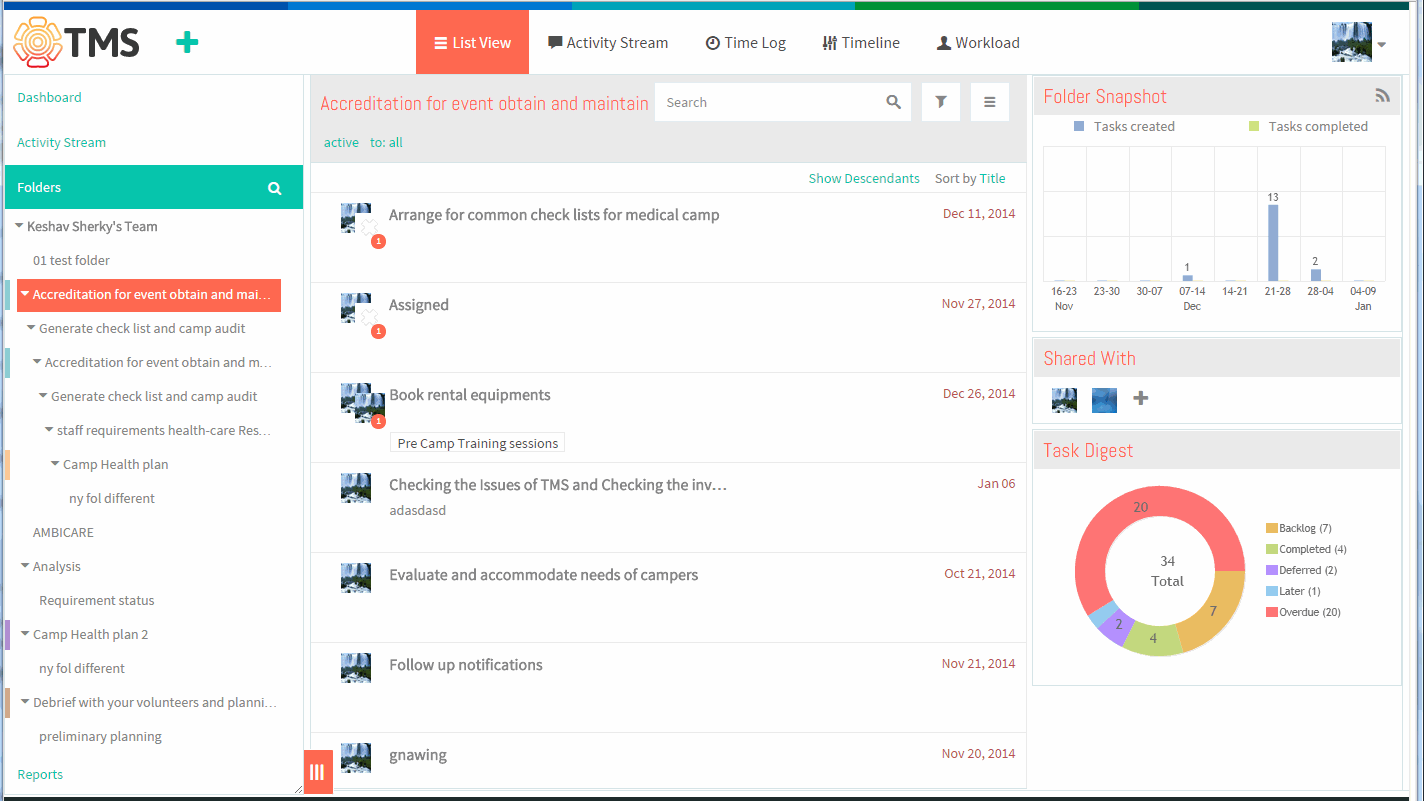Click the orange sidebar collapse handle
This screenshot has height=801, width=1424.
click(x=318, y=772)
